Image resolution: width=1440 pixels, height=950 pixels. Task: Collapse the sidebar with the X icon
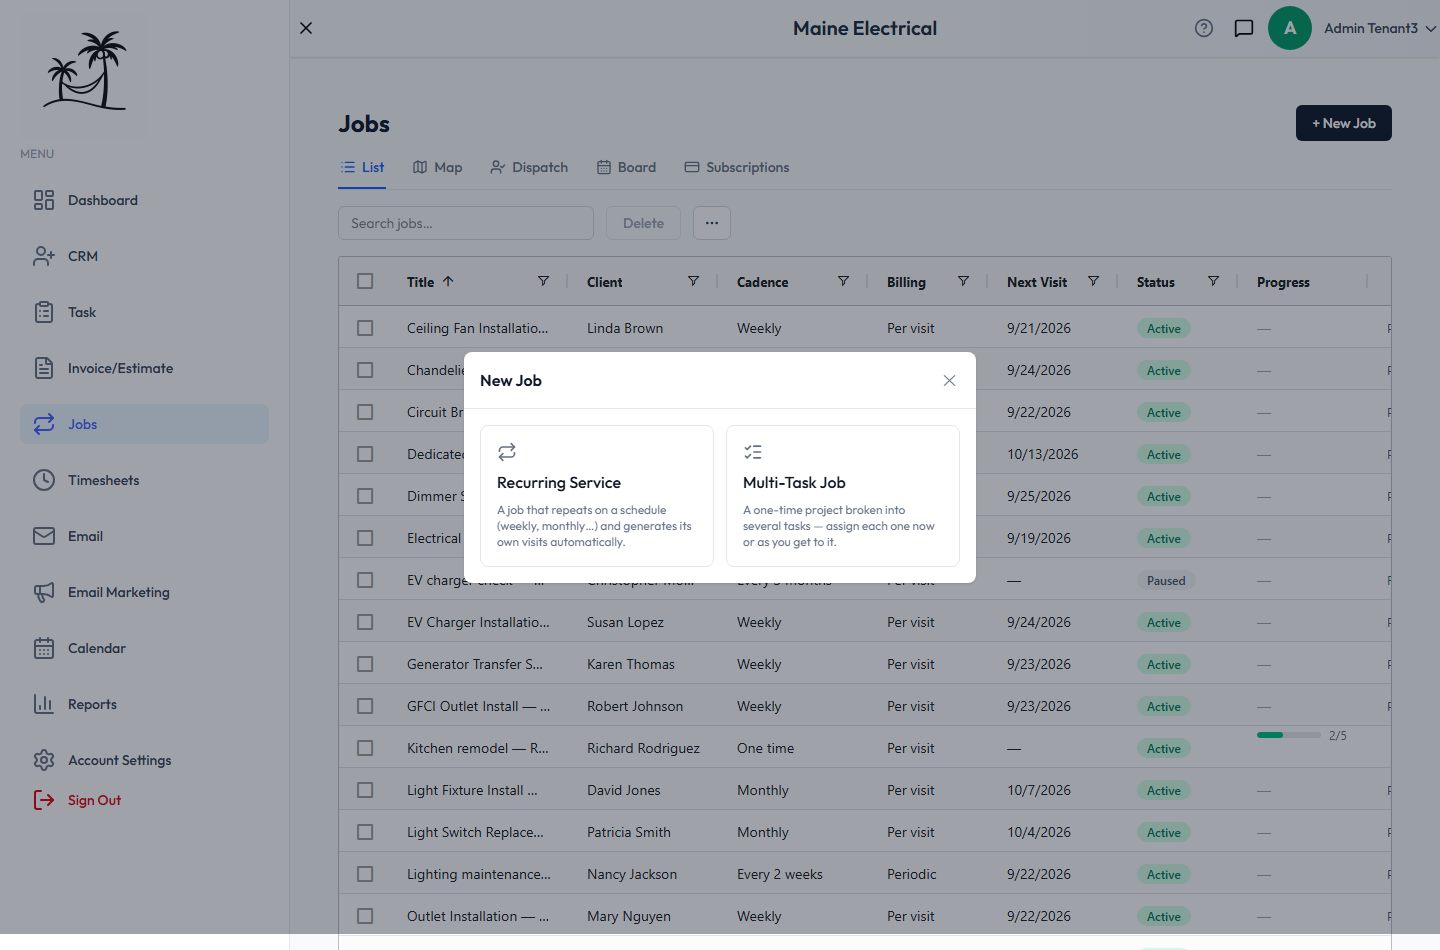point(306,28)
